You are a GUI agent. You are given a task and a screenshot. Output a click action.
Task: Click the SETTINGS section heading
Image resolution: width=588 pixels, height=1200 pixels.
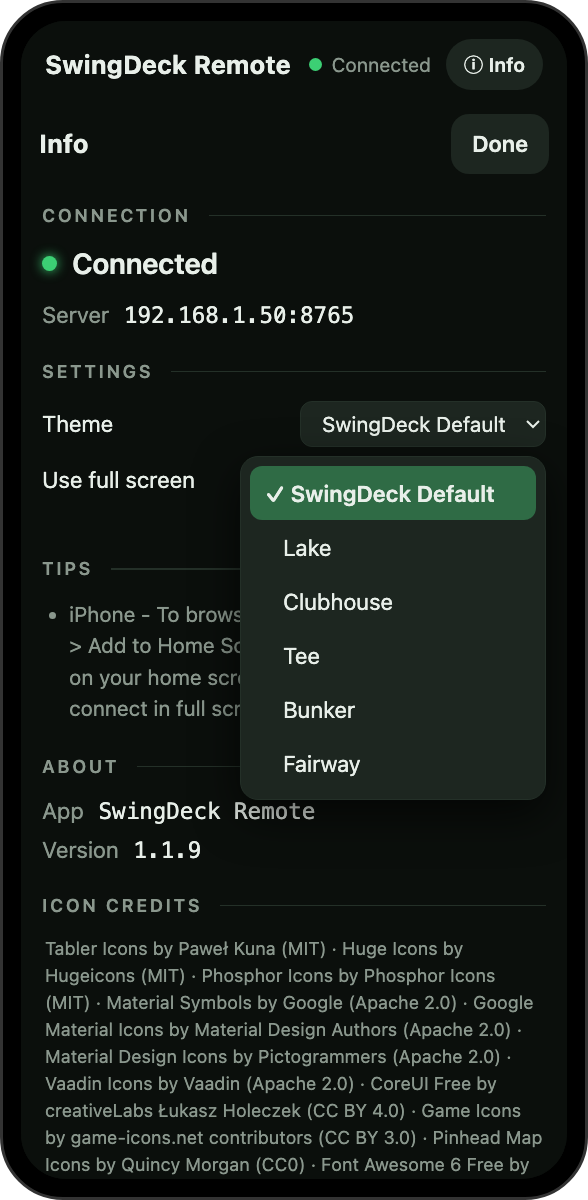(x=97, y=372)
